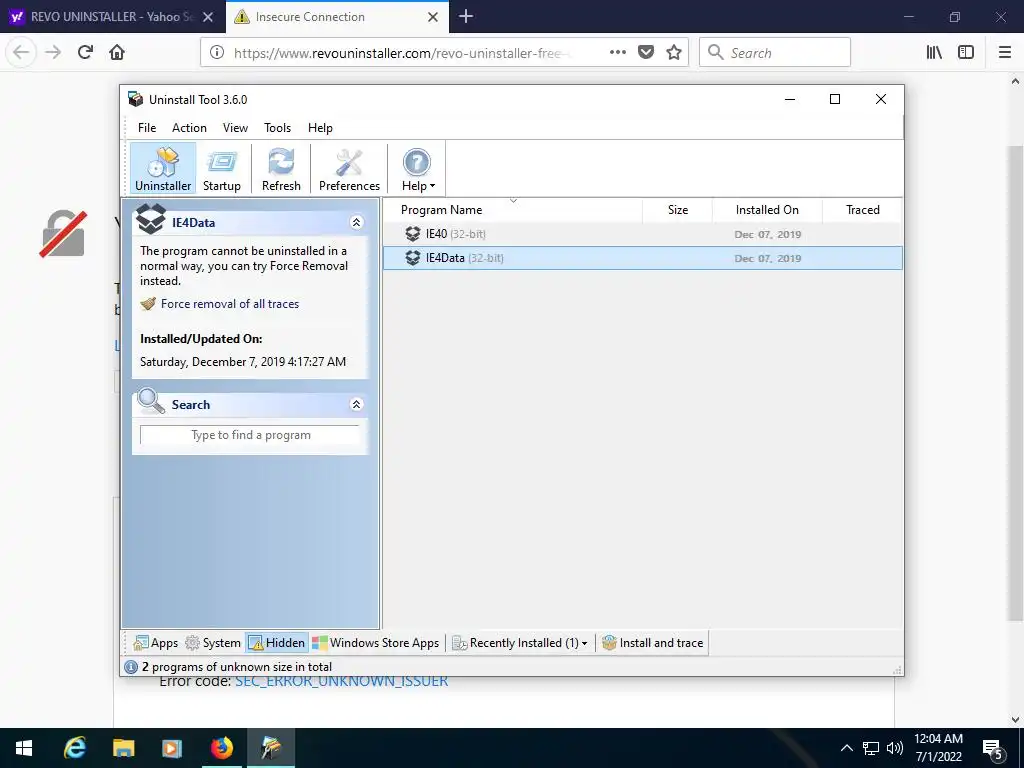
Task: Click the IE40 row package icon
Action: pyautogui.click(x=413, y=234)
